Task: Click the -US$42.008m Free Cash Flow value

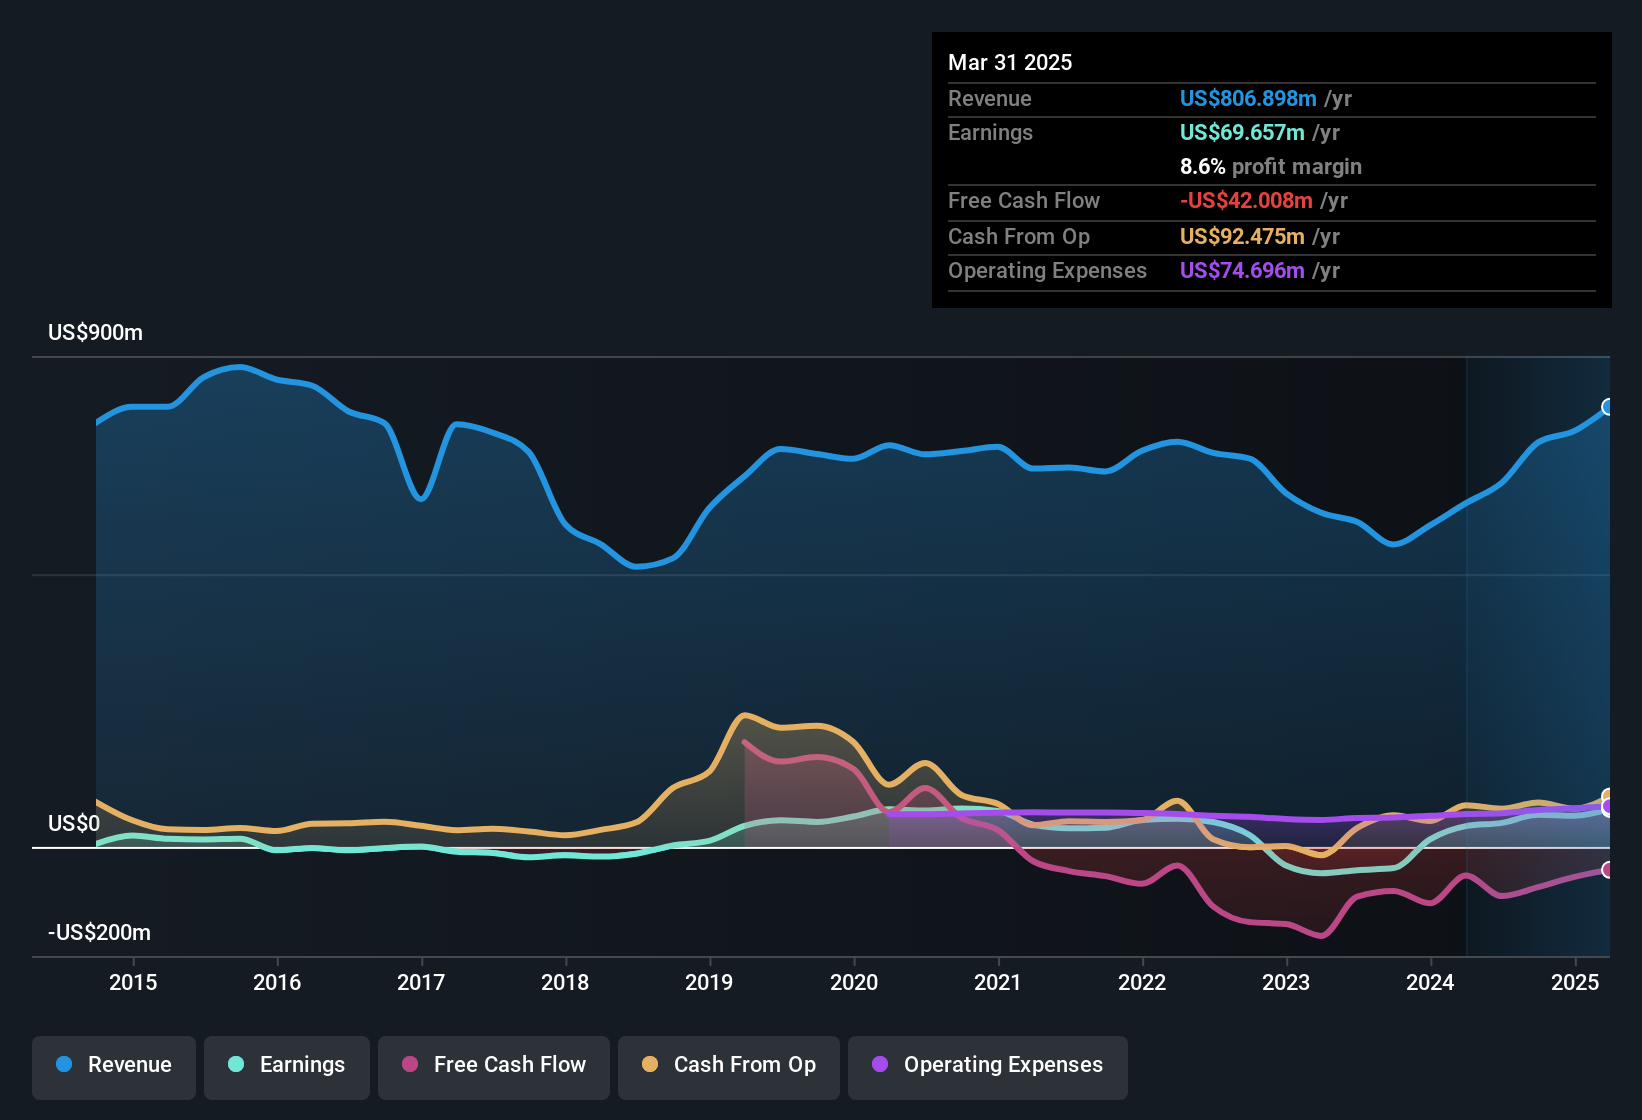Action: 1247,201
